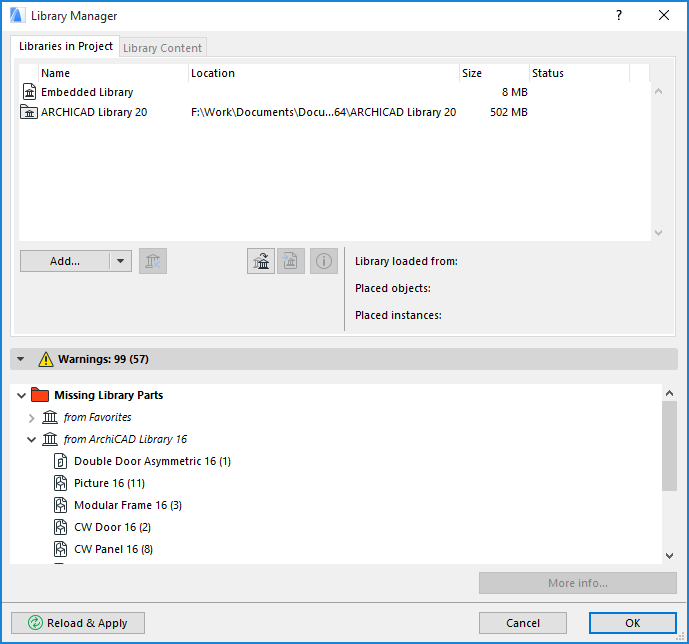Open help with the question mark button
This screenshot has height=644, width=689.
pos(619,15)
